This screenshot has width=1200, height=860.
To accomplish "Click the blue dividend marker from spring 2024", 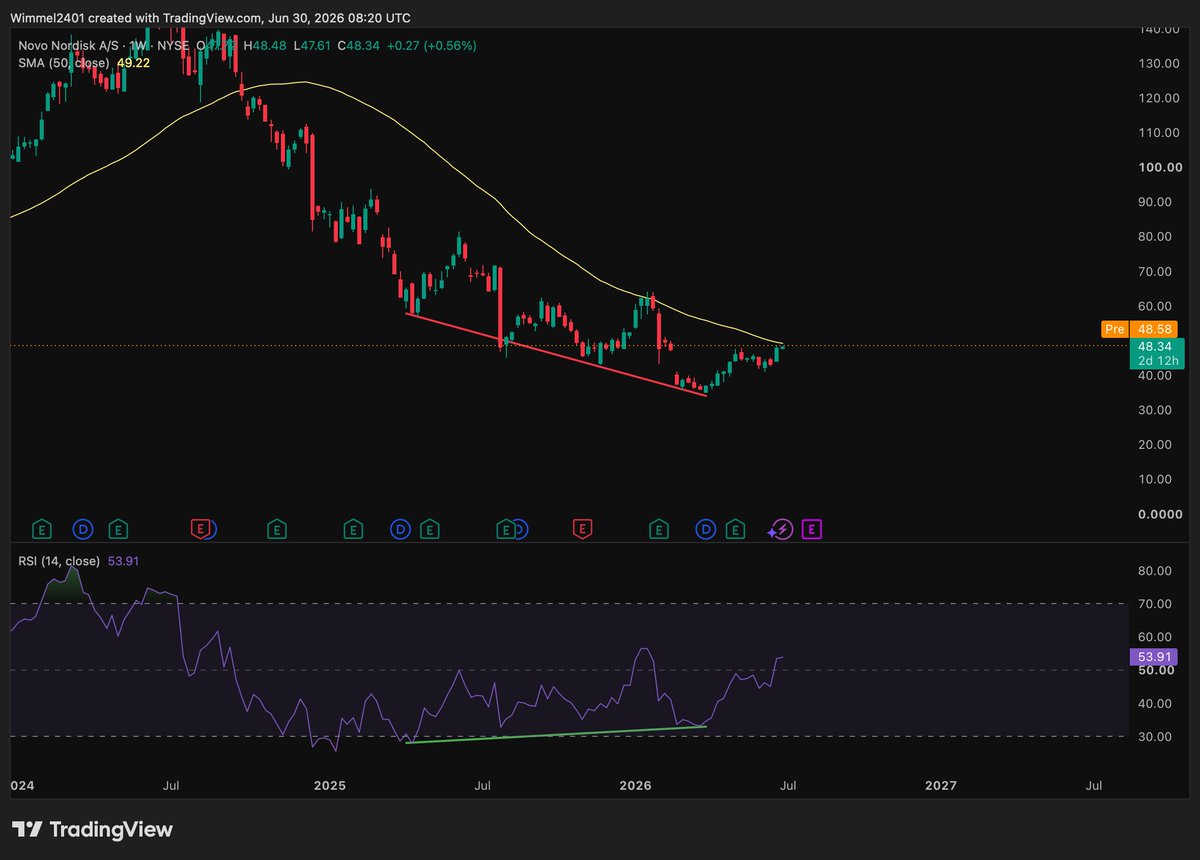I will coord(82,528).
